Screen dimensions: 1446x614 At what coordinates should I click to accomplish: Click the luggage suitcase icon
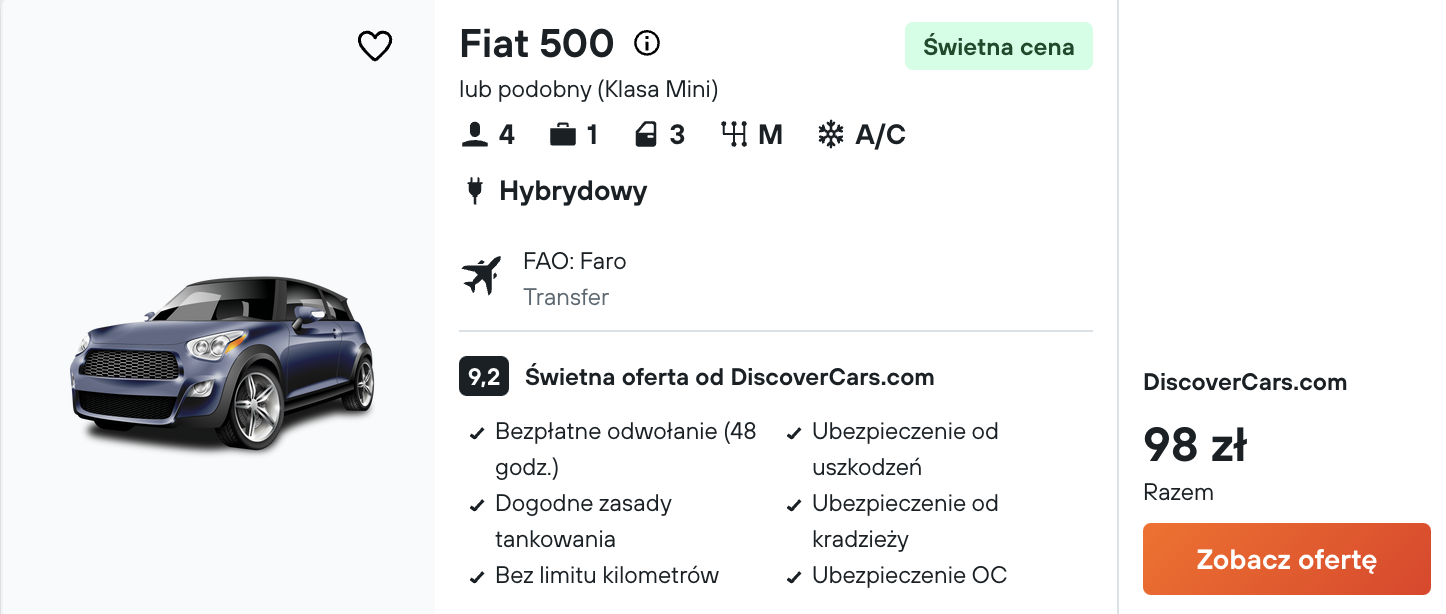click(563, 135)
